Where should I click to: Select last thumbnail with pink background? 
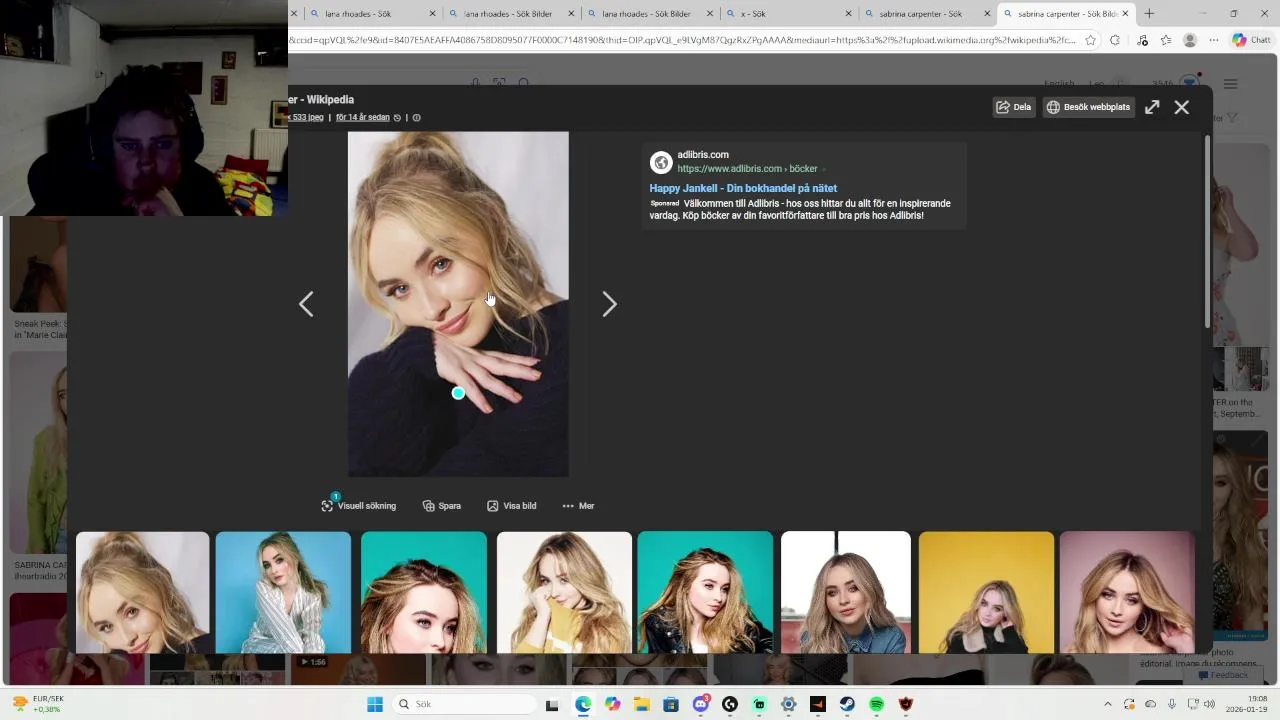click(1127, 592)
